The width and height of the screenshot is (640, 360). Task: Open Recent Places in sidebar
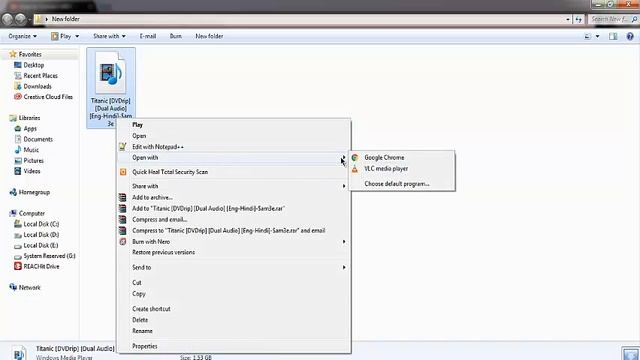(x=40, y=76)
